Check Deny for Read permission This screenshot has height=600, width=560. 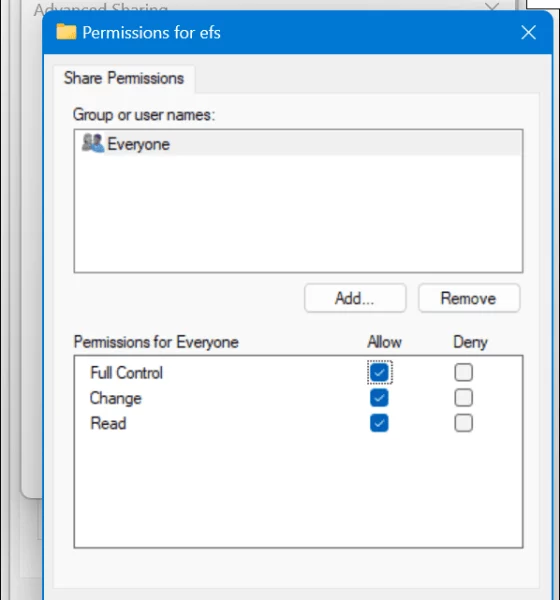coord(464,423)
